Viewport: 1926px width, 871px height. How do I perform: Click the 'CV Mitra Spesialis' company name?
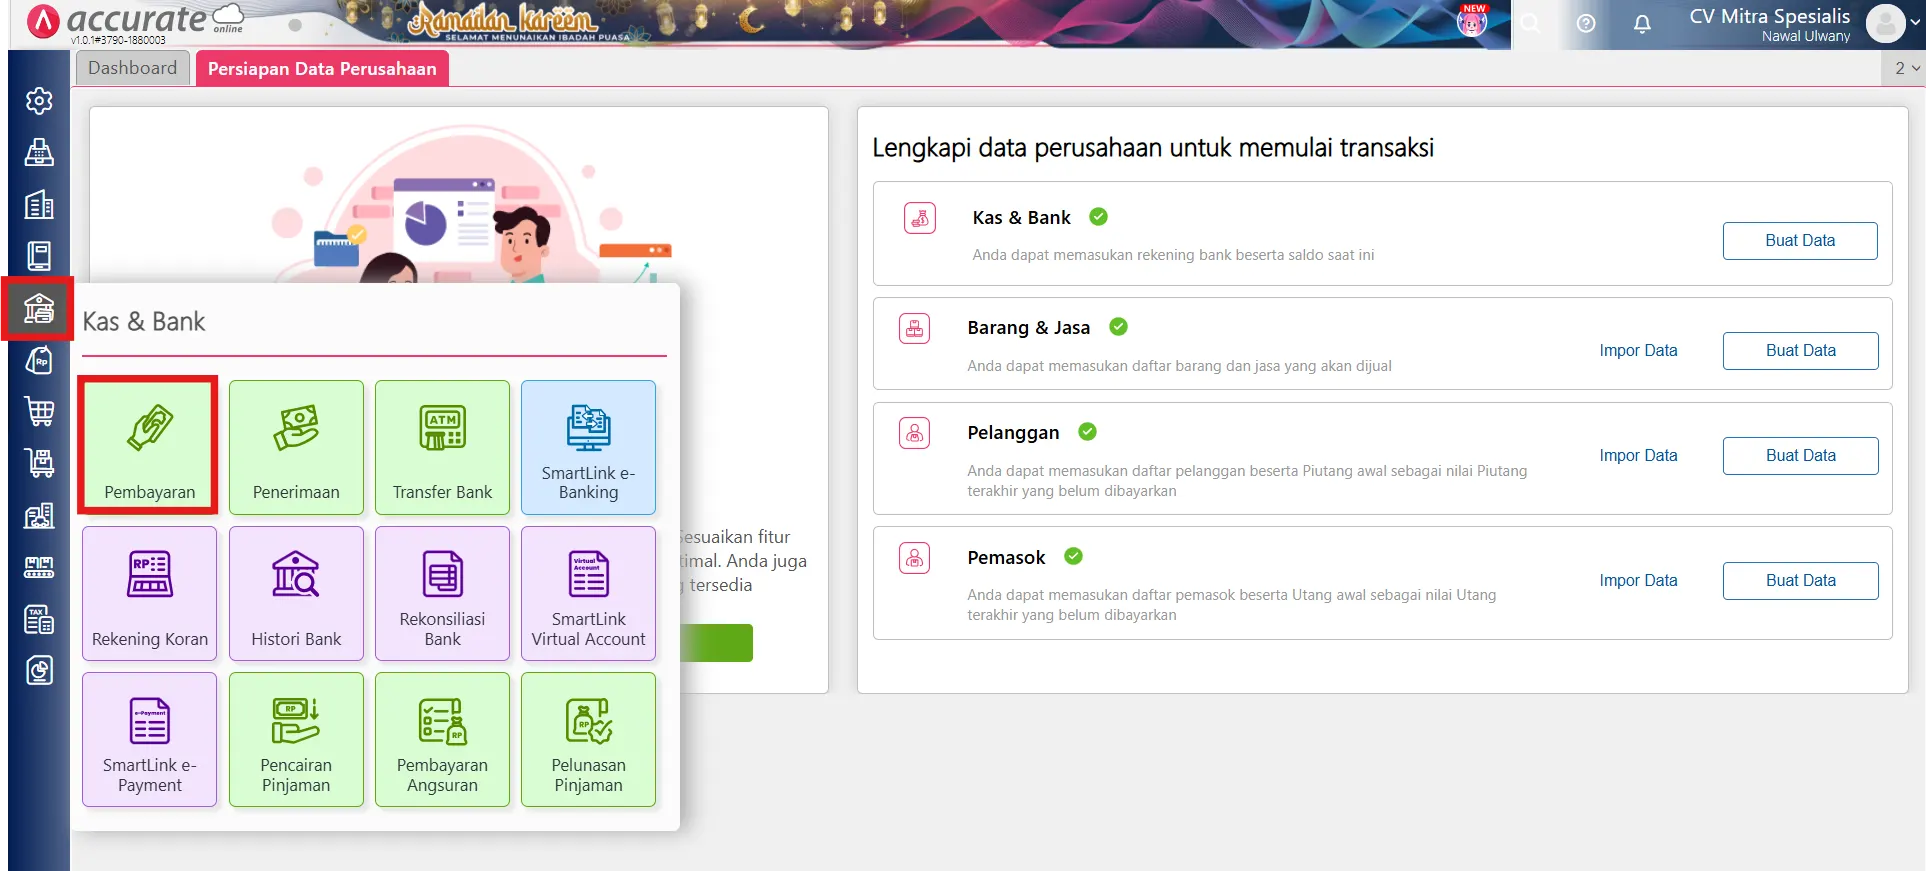point(1769,16)
